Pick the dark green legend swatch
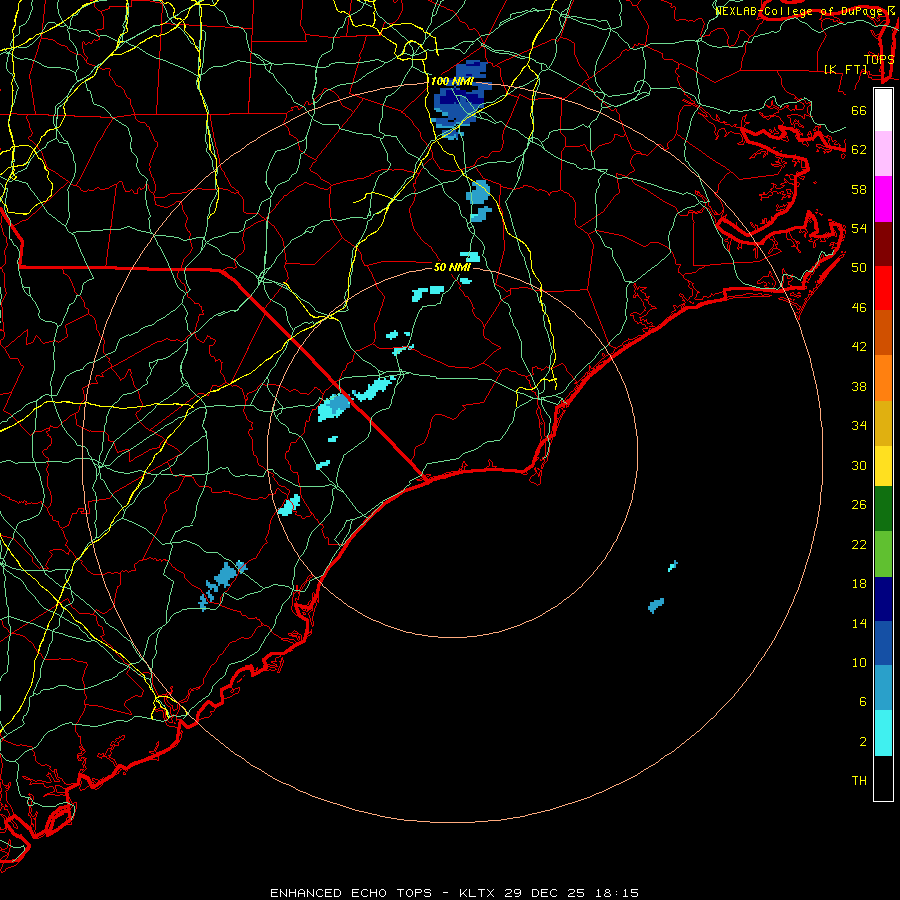This screenshot has height=900, width=900. (x=883, y=509)
